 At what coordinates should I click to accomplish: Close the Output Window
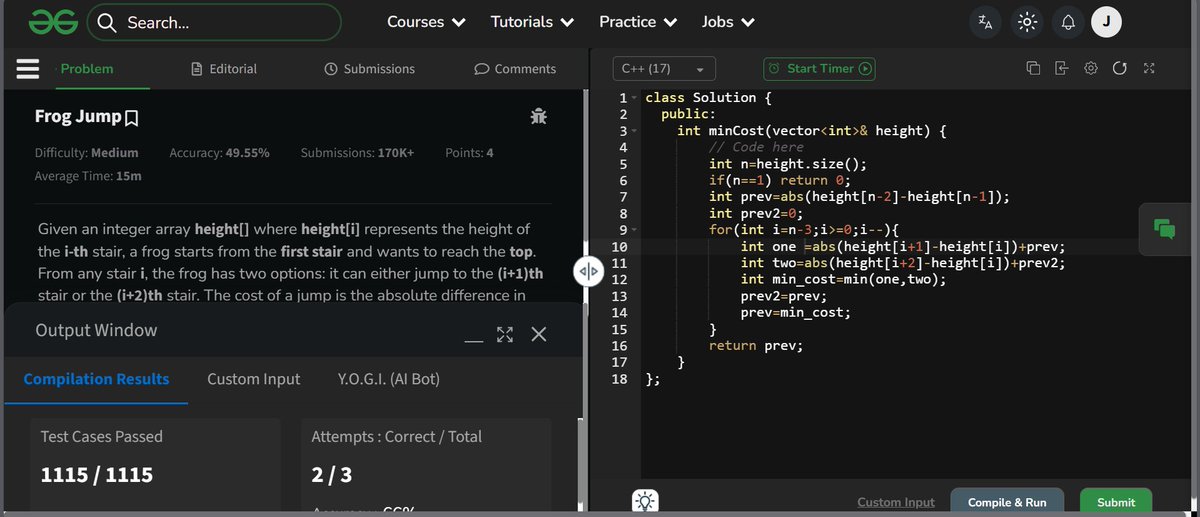(538, 334)
